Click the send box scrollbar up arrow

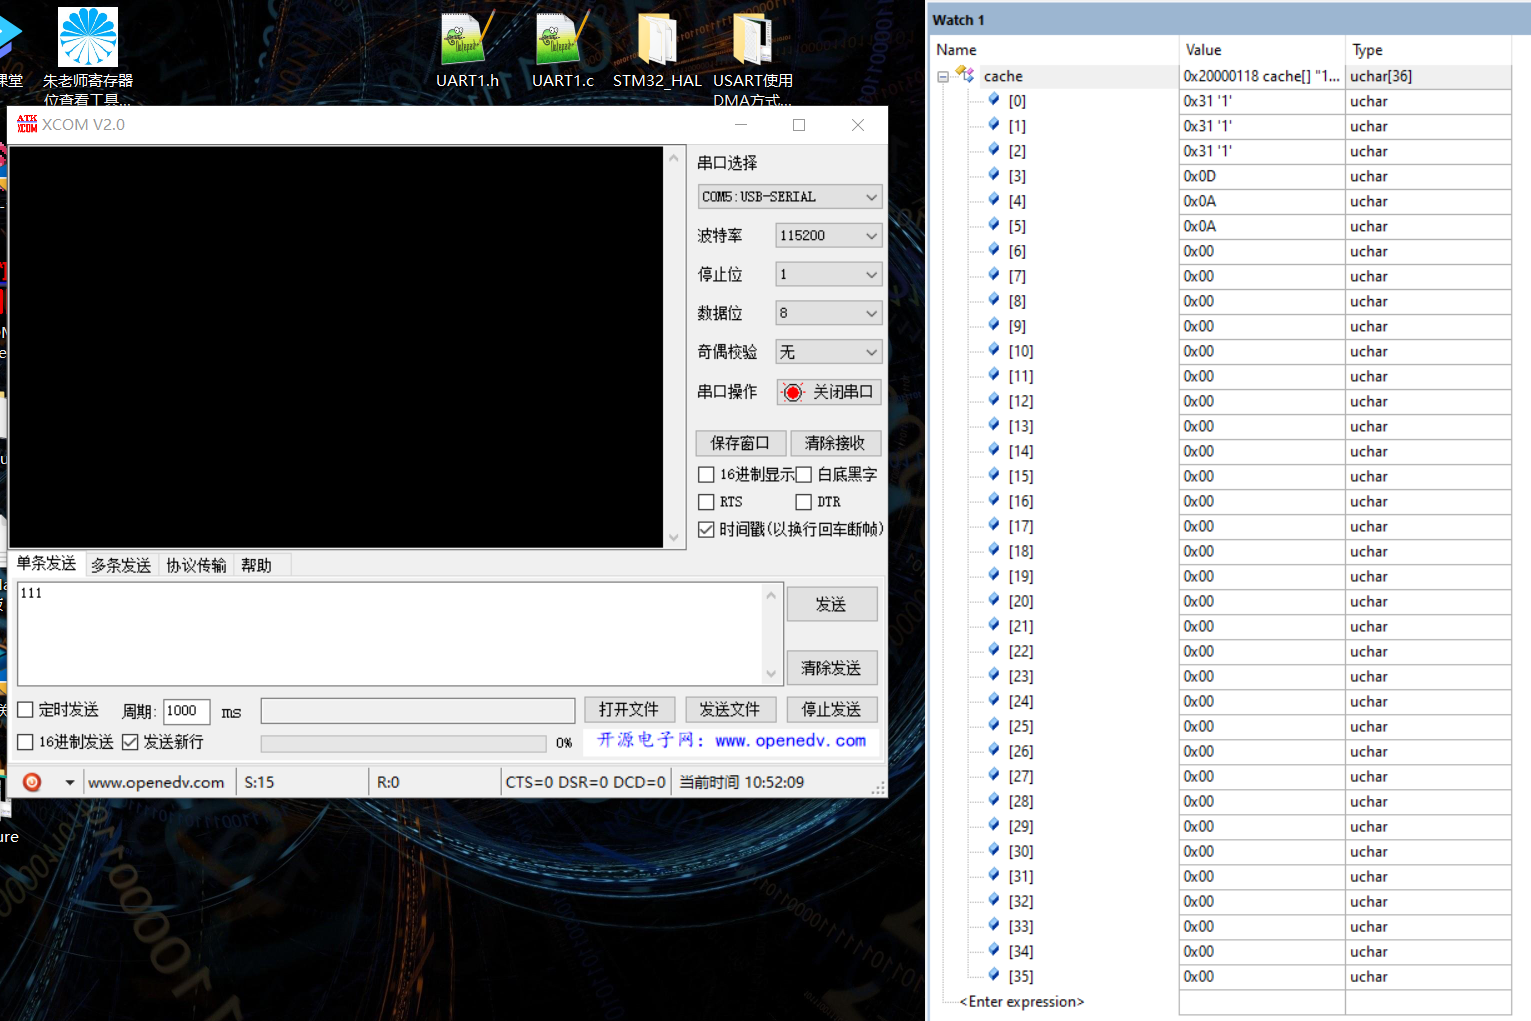click(x=771, y=595)
